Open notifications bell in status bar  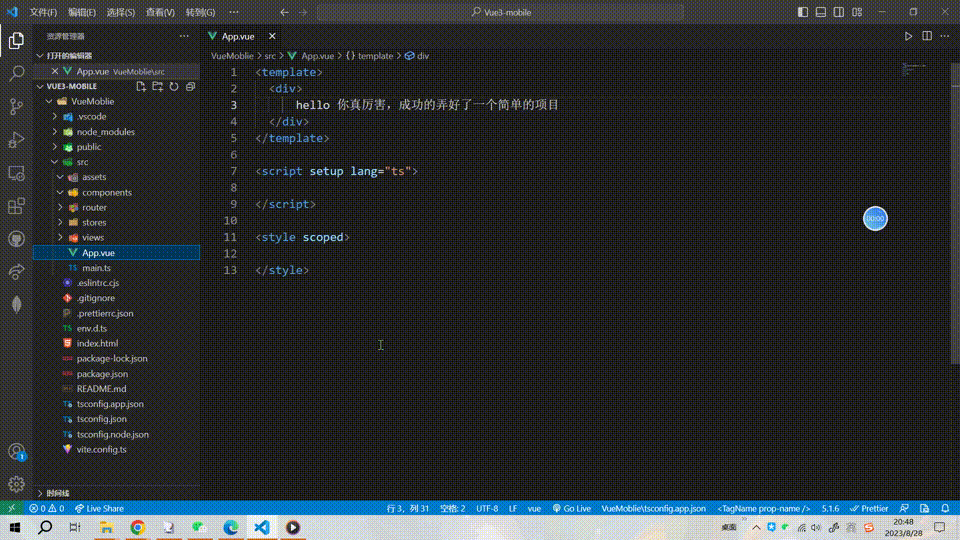(x=945, y=508)
